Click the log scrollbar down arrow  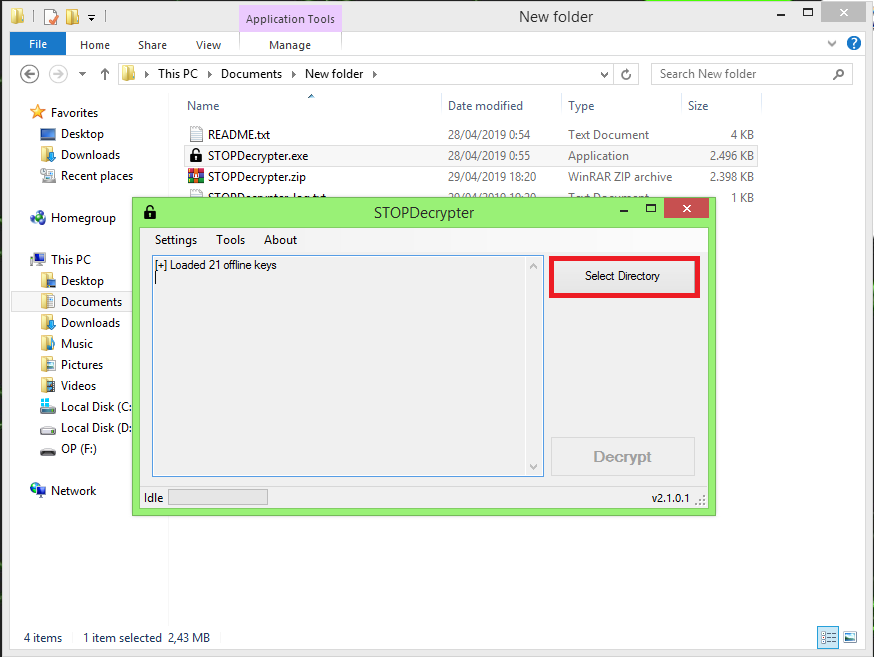[x=533, y=466]
